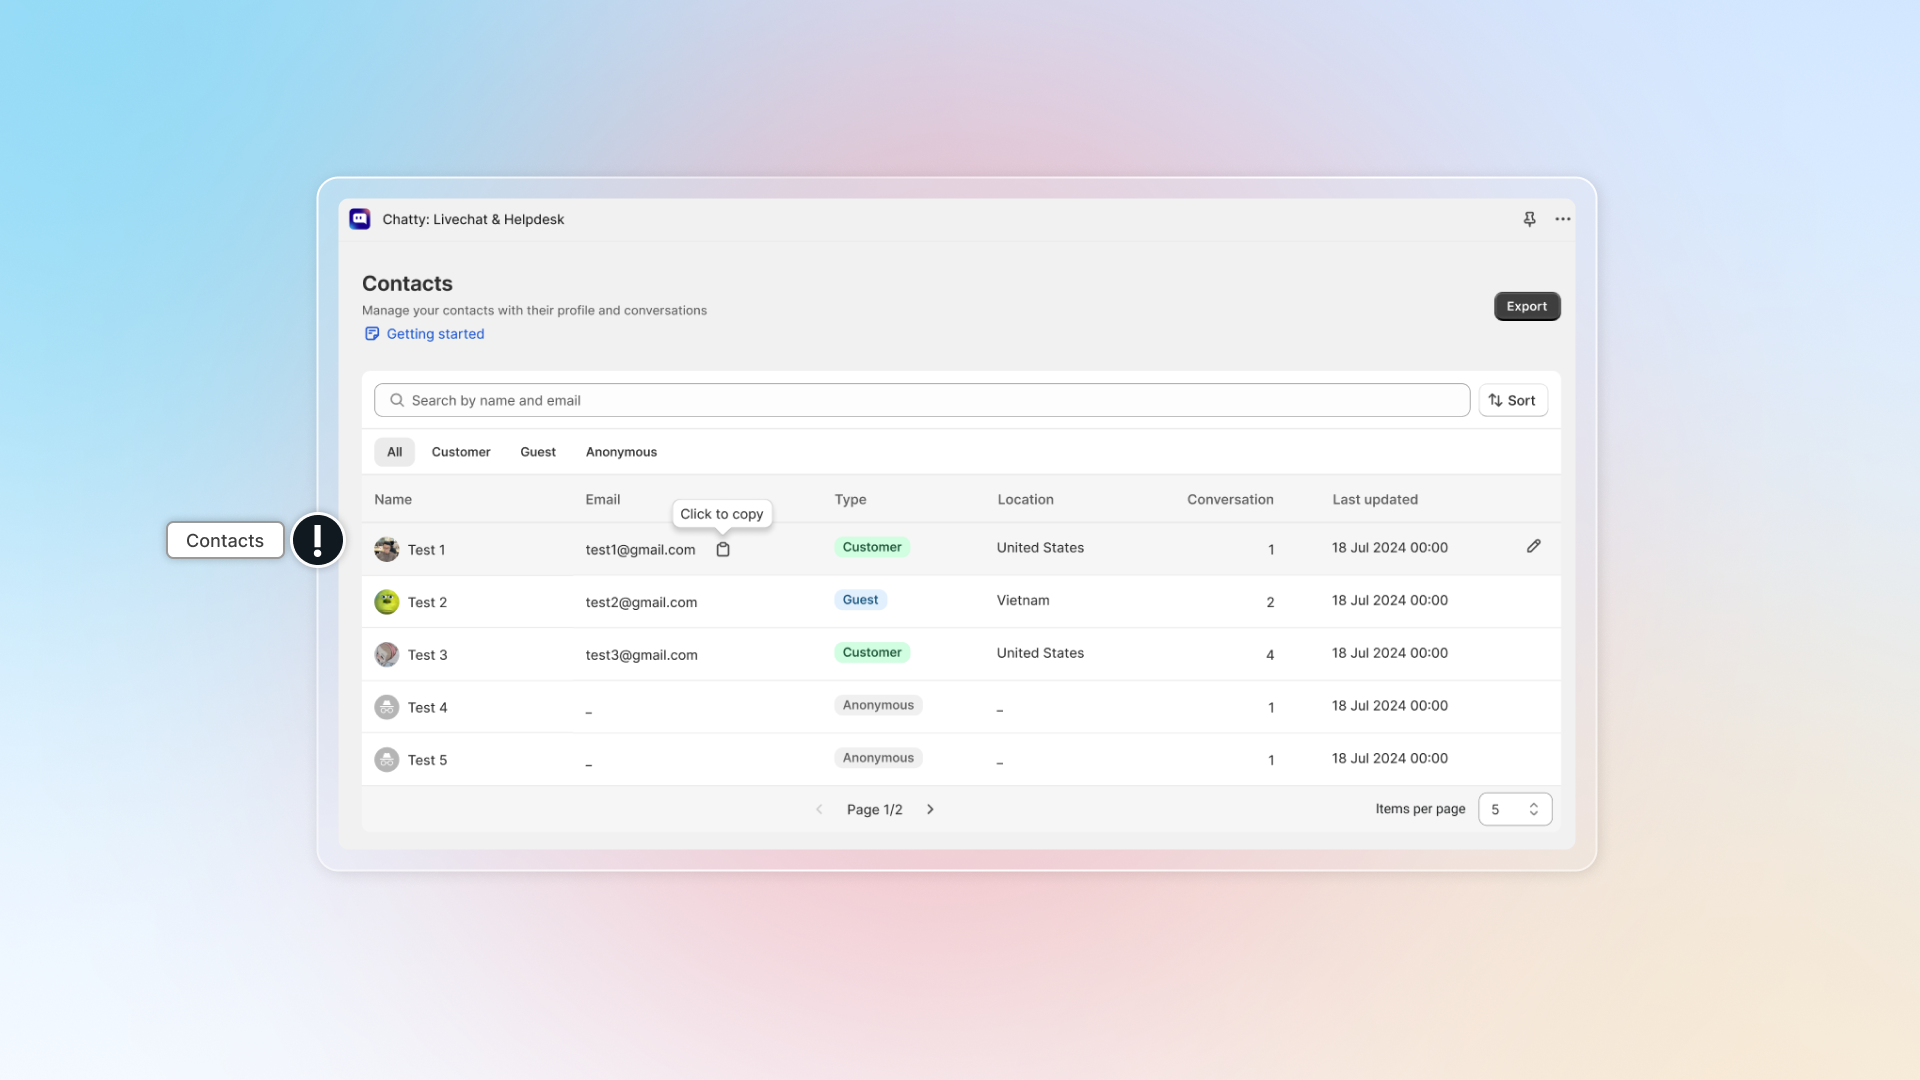This screenshot has width=1920, height=1080.
Task: Click the Test 3 contact avatar
Action: click(387, 655)
